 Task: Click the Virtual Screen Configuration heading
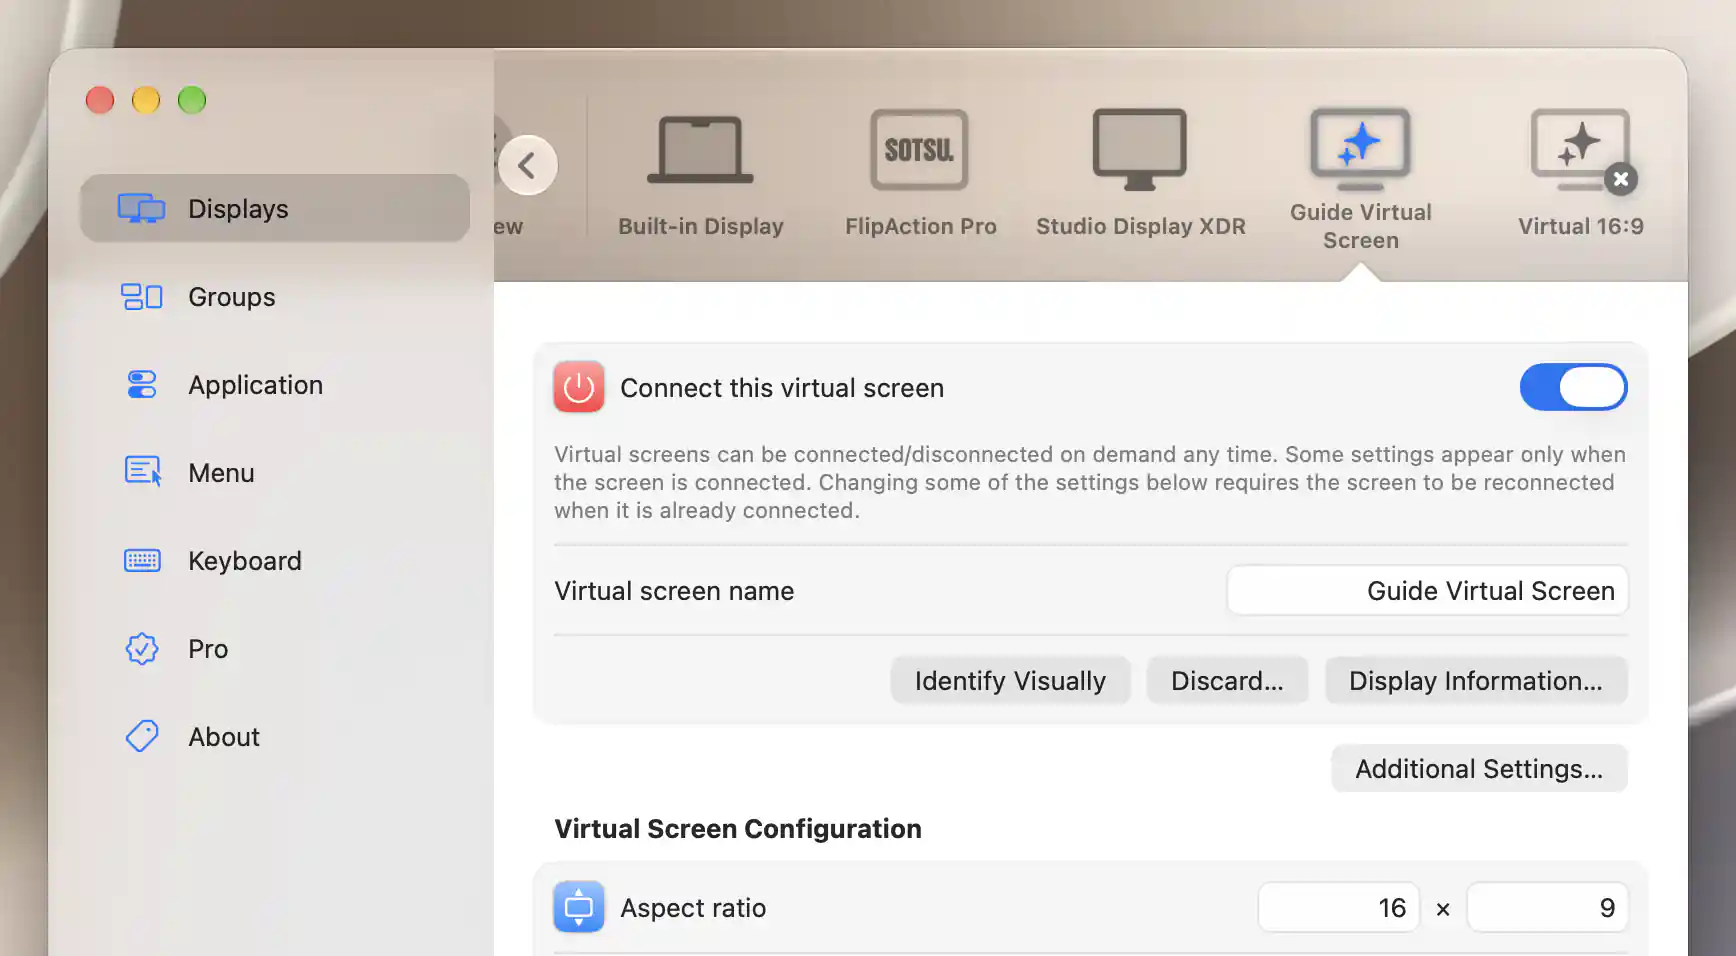pos(738,829)
